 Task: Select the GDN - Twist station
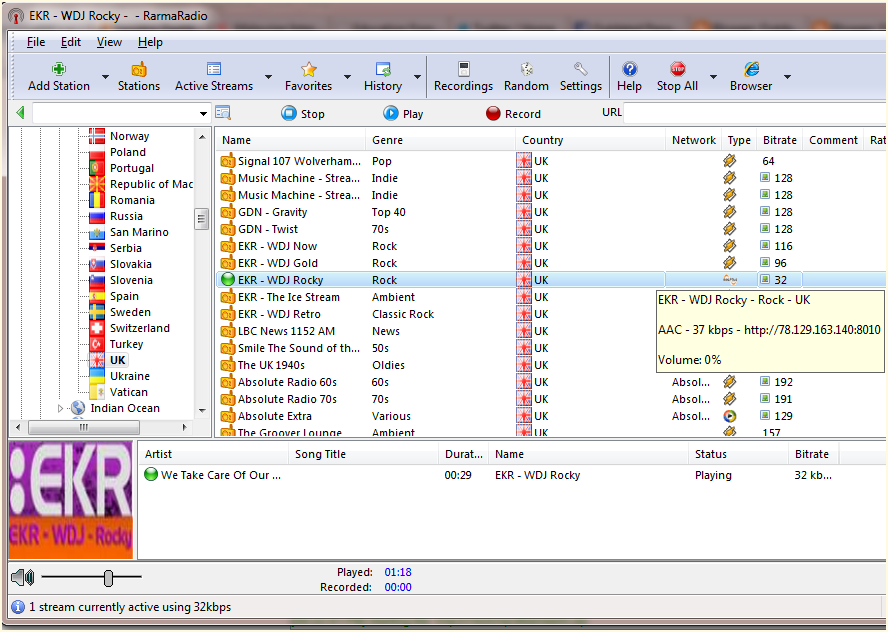[x=268, y=229]
